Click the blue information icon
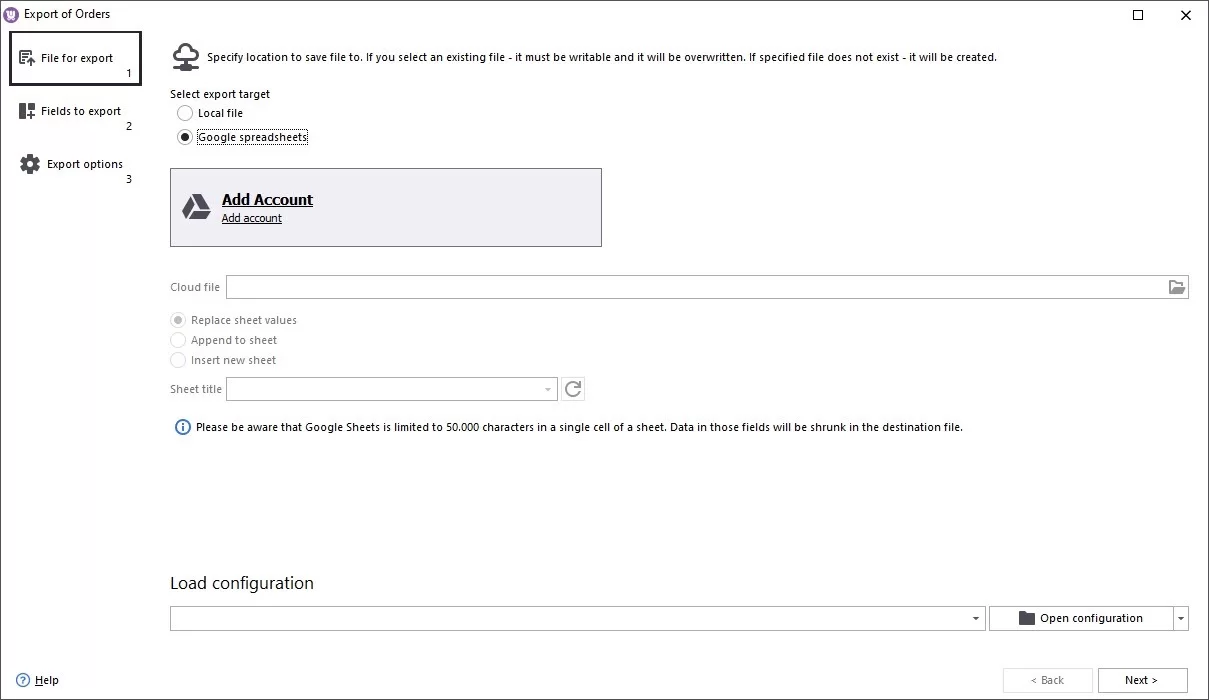1209x700 pixels. (x=182, y=427)
